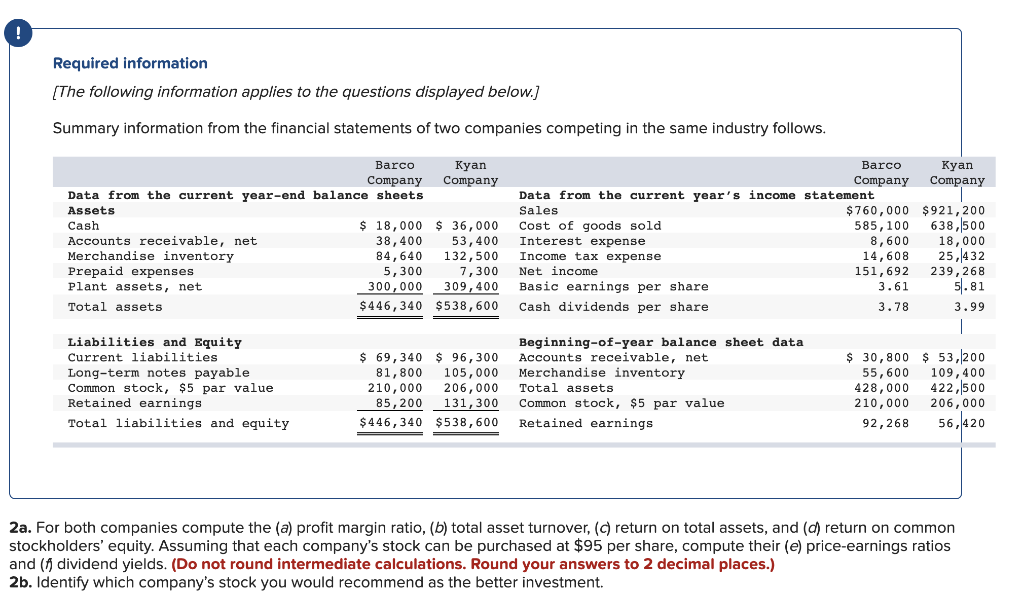Select Kyan's beginning retained earnings 56,420

961,423
